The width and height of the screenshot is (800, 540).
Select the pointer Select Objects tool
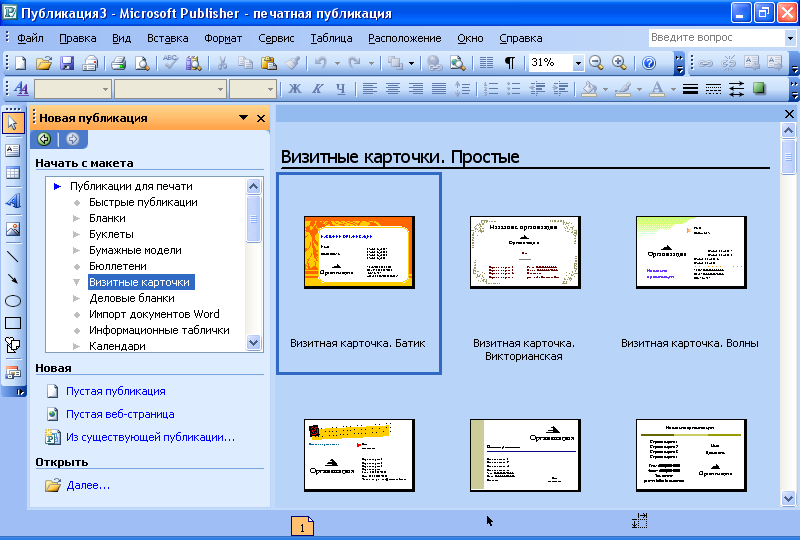[13, 123]
